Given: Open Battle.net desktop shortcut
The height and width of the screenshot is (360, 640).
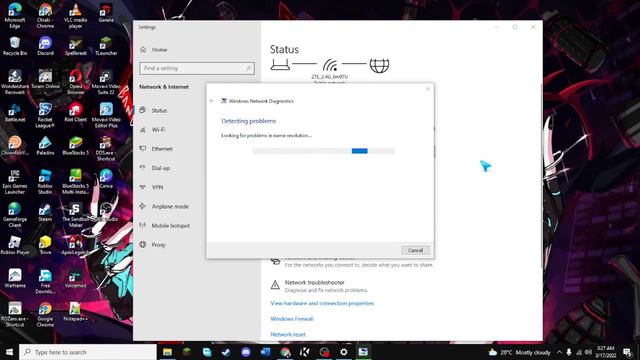Looking at the screenshot, I should pos(15,113).
